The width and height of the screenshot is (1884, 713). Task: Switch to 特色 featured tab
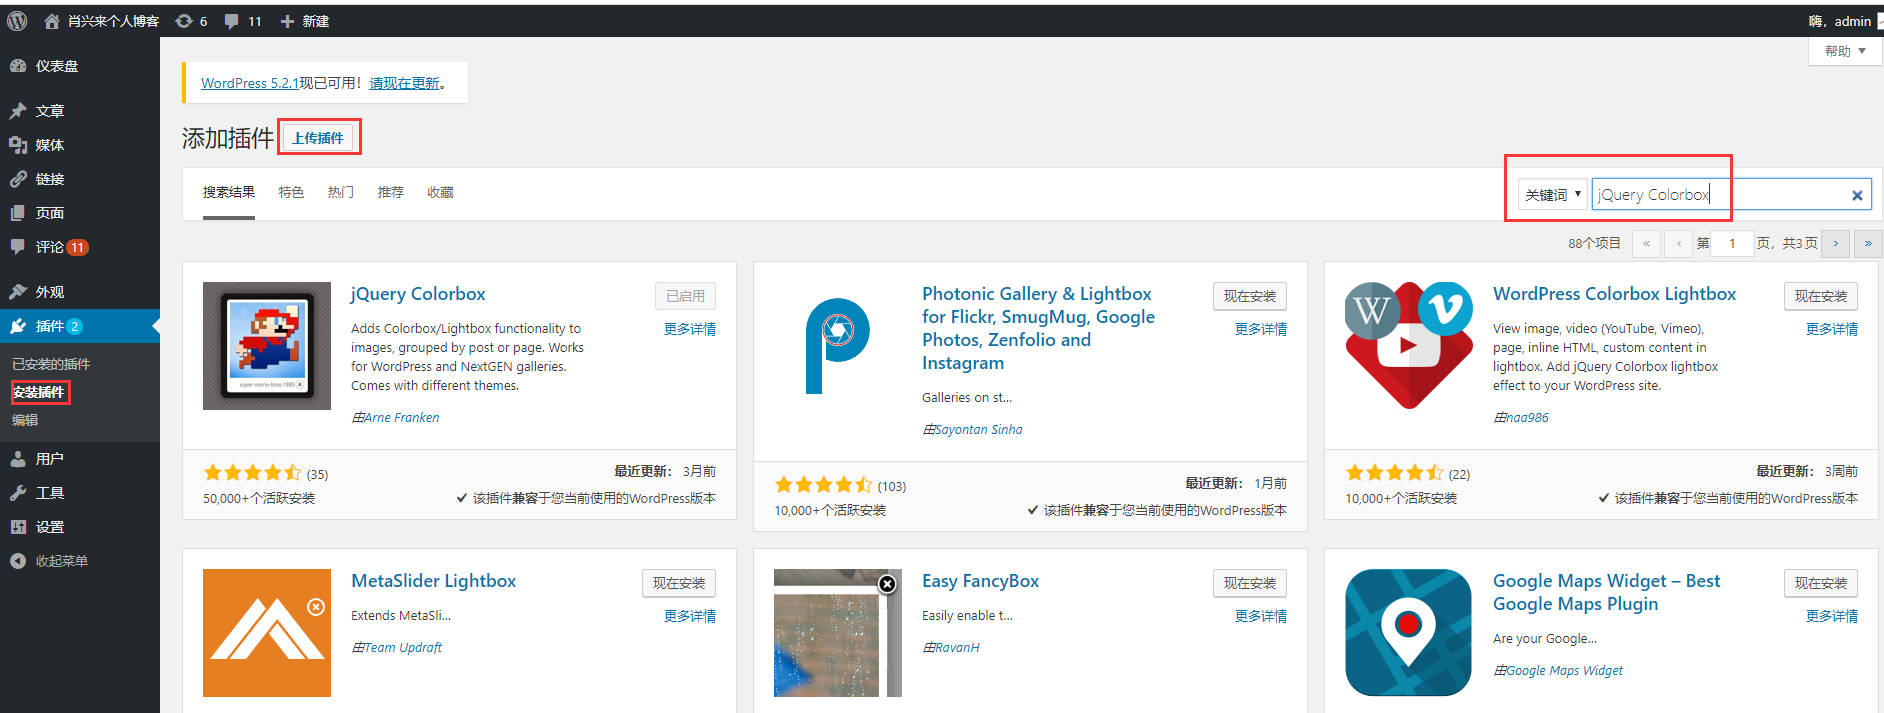point(291,192)
